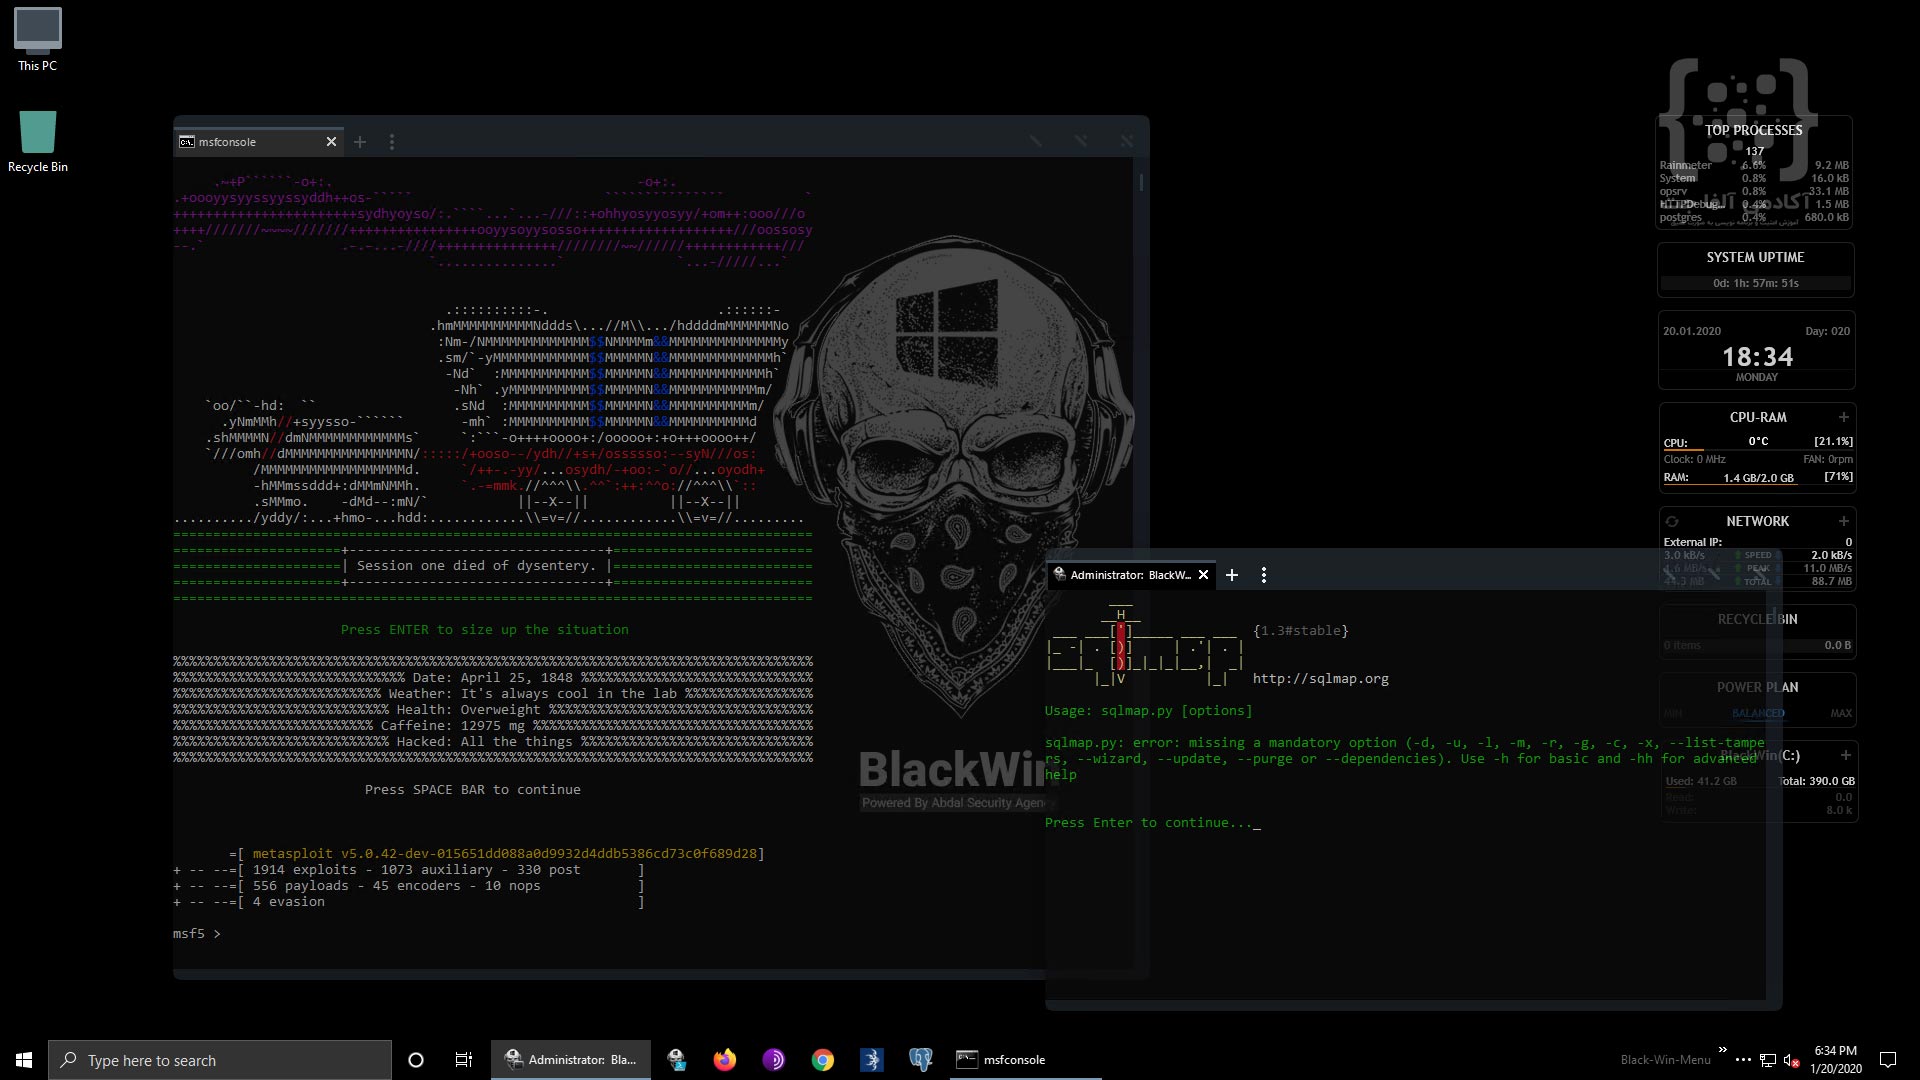
Task: Open the Black-Win-Menu toolbar
Action: pos(1665,1060)
